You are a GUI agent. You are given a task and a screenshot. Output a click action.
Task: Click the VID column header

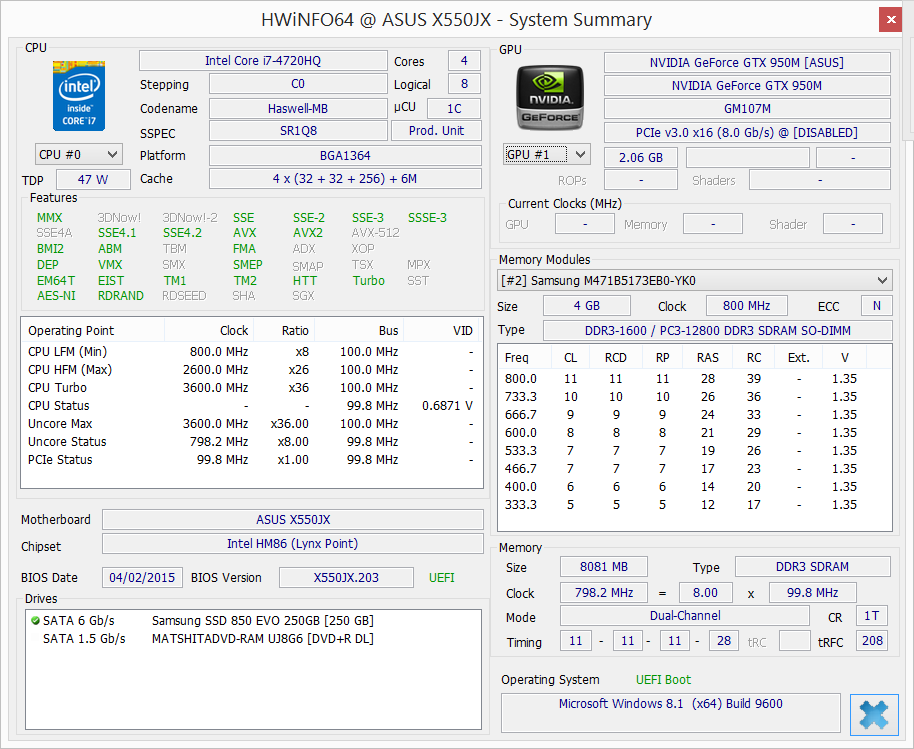(x=442, y=330)
